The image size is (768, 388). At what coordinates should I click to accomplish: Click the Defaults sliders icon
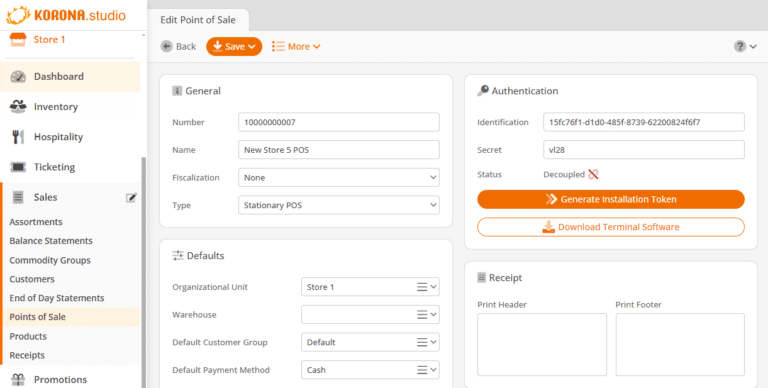(177, 255)
